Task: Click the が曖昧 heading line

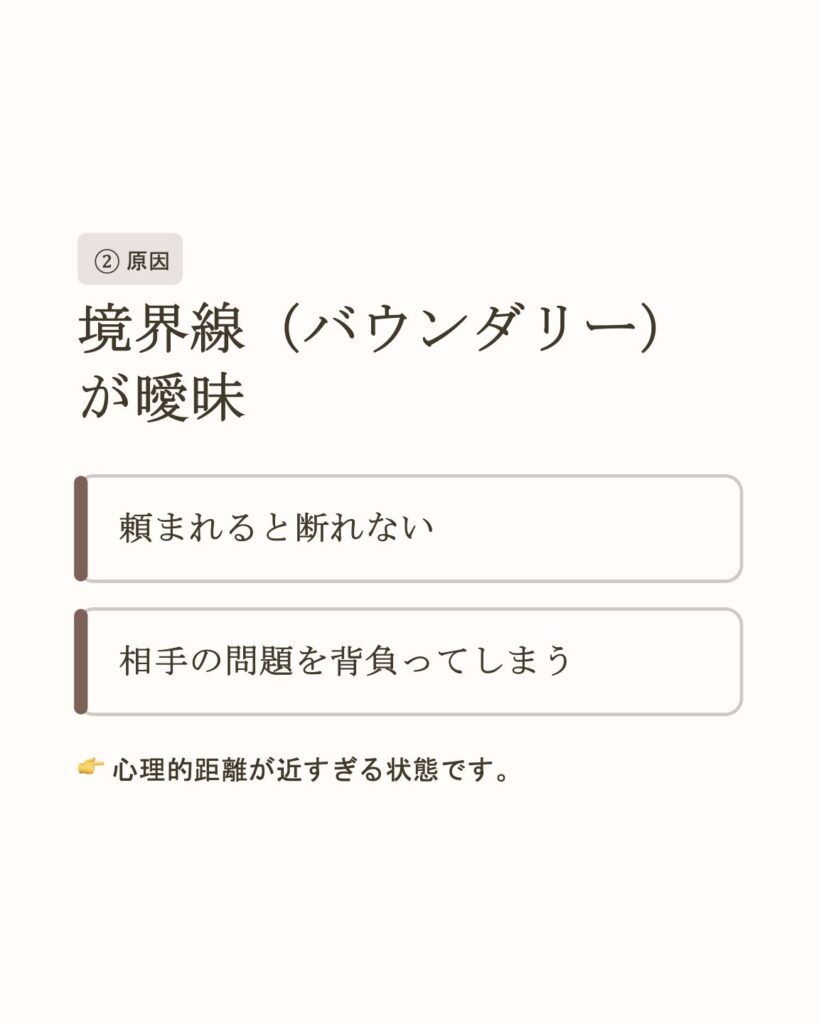Action: (162, 398)
